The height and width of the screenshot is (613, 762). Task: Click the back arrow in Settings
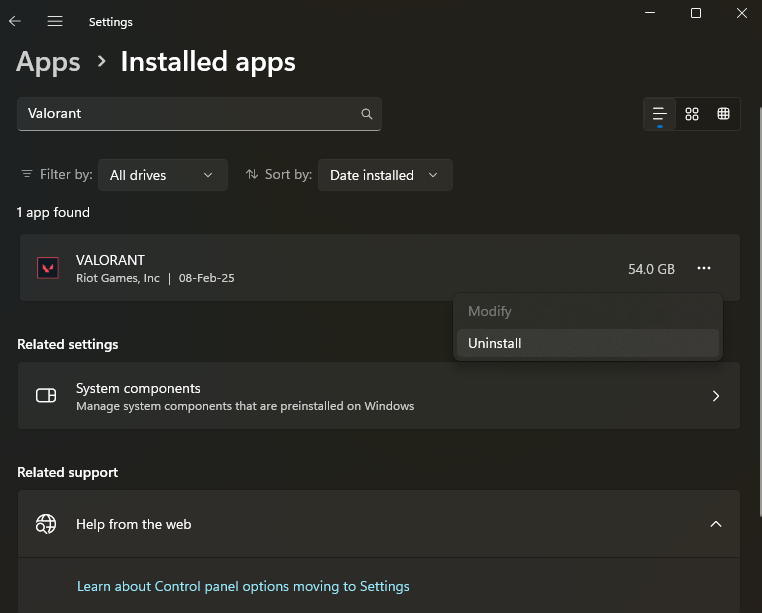coord(15,21)
